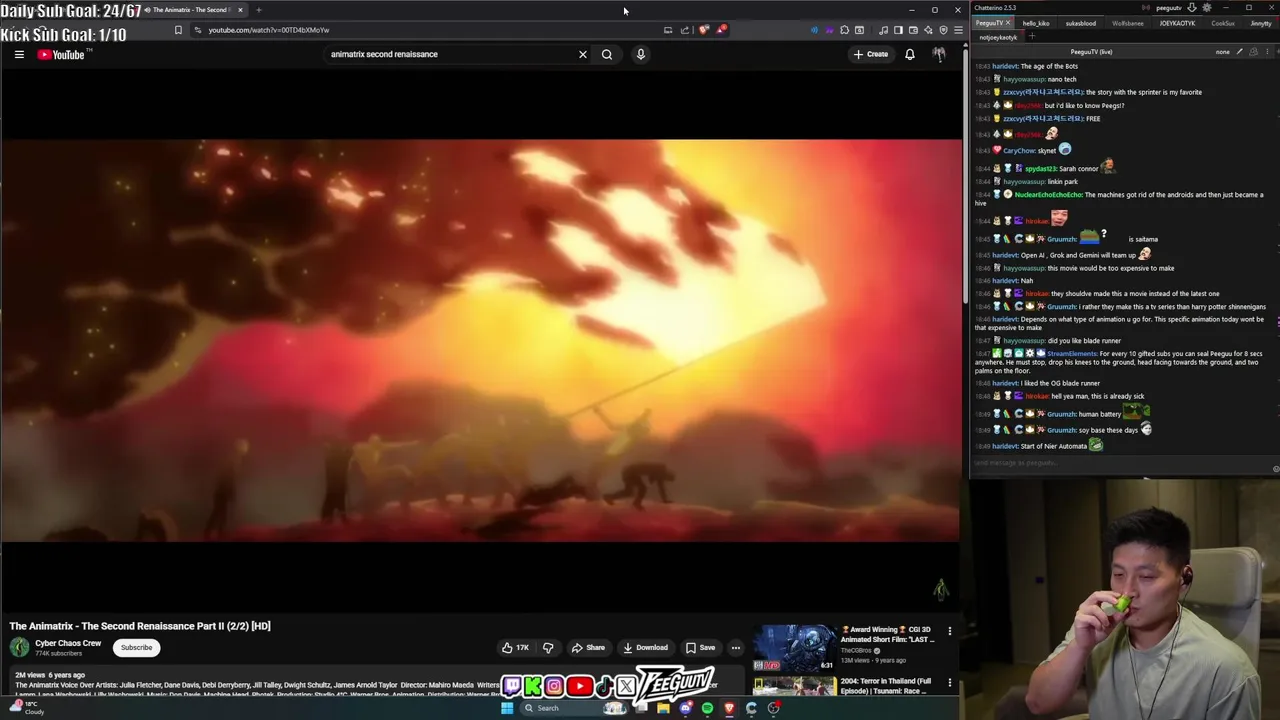Open the Brave browser main menu
The height and width of the screenshot is (720, 1280).
point(958,30)
